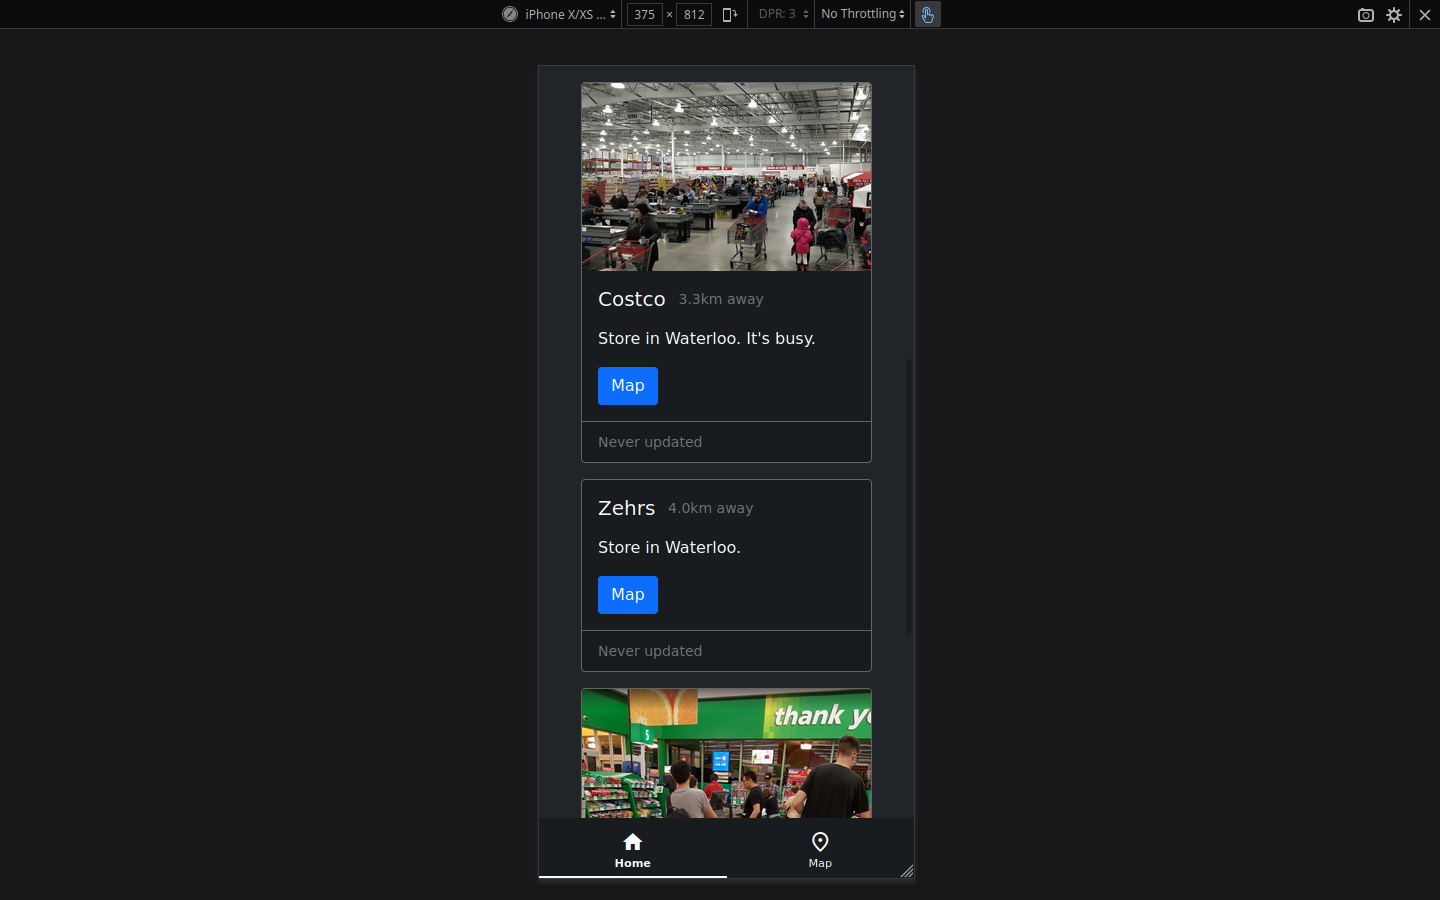Click 'Store in Waterloo. It's busy.' text

click(706, 338)
